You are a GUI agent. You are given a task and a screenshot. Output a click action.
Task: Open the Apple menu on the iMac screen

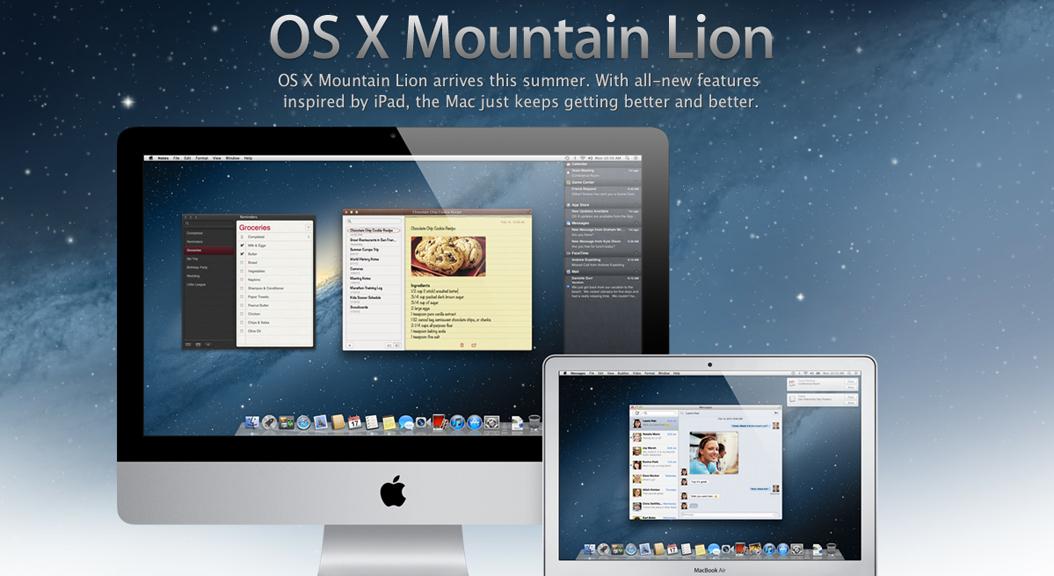click(x=149, y=158)
